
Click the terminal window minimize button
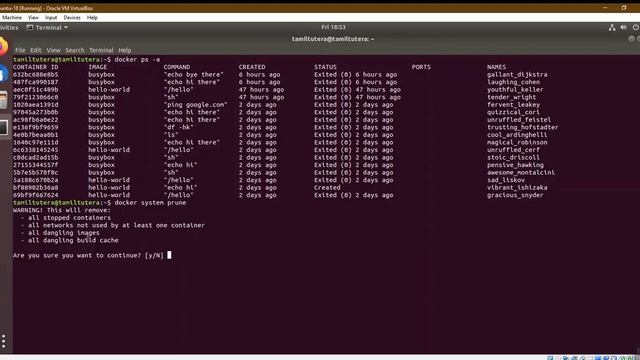coord(631,39)
